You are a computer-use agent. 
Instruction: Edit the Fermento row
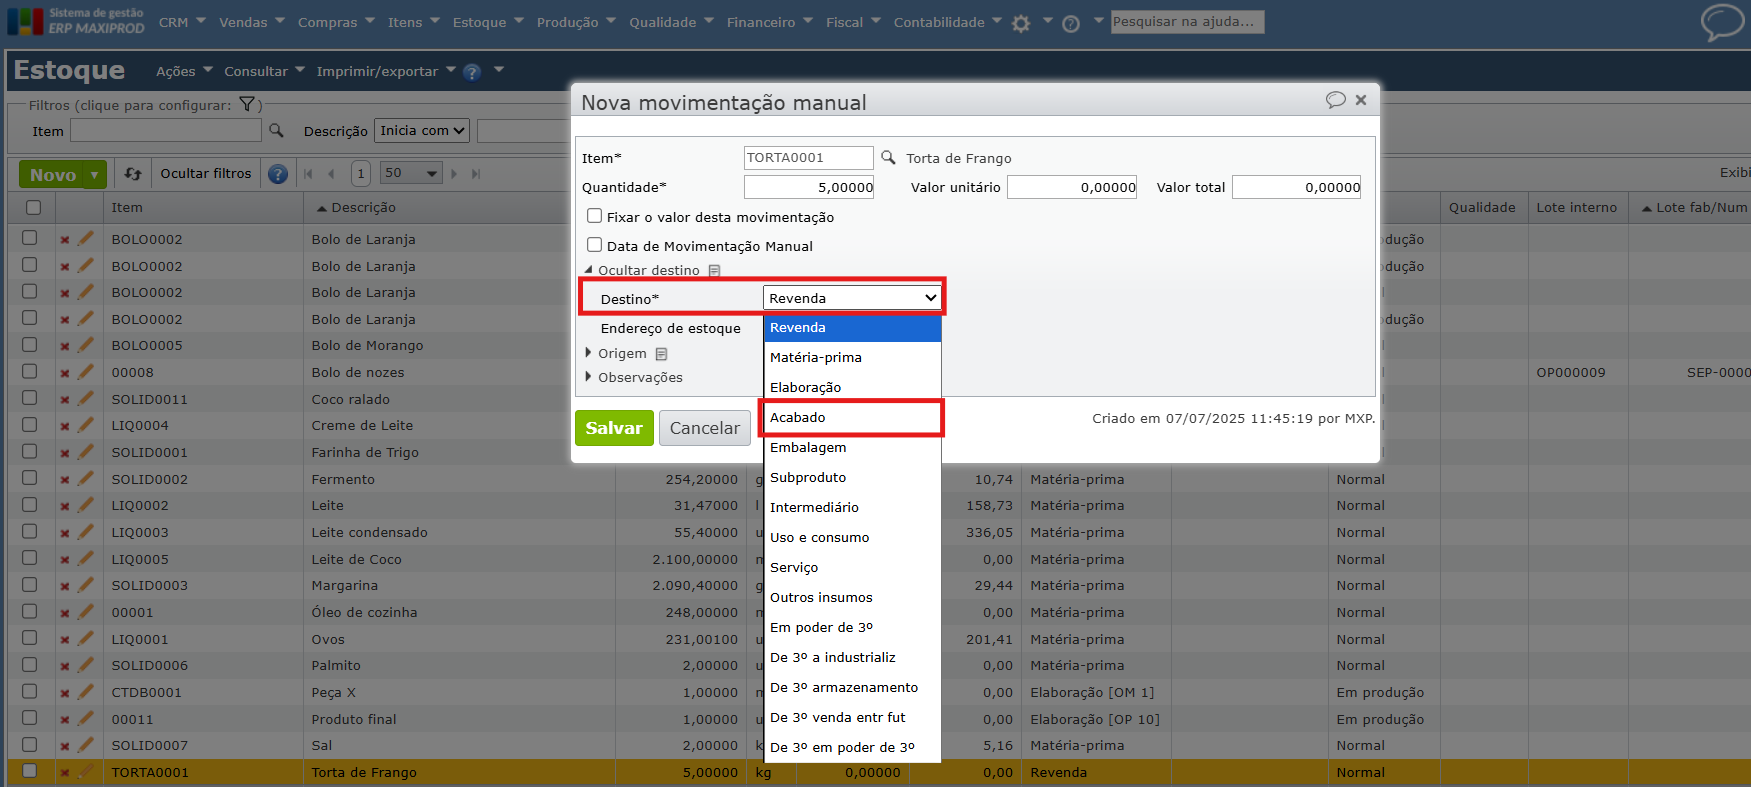pos(86,479)
